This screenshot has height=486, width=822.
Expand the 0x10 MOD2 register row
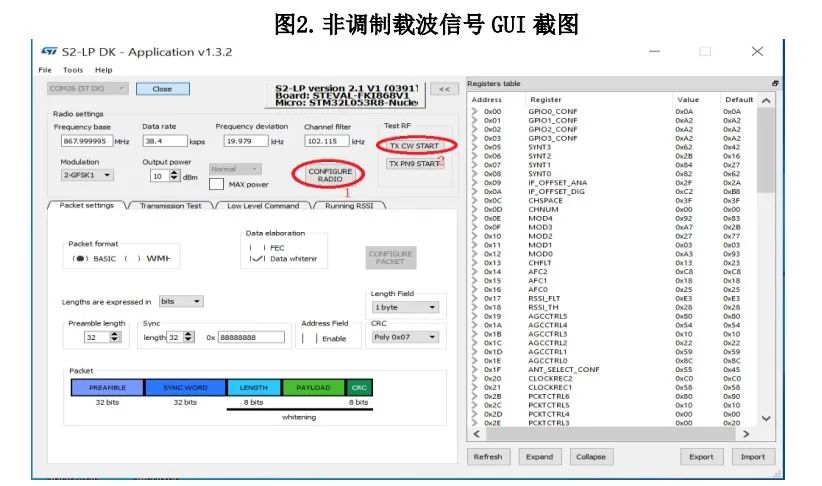[x=474, y=236]
